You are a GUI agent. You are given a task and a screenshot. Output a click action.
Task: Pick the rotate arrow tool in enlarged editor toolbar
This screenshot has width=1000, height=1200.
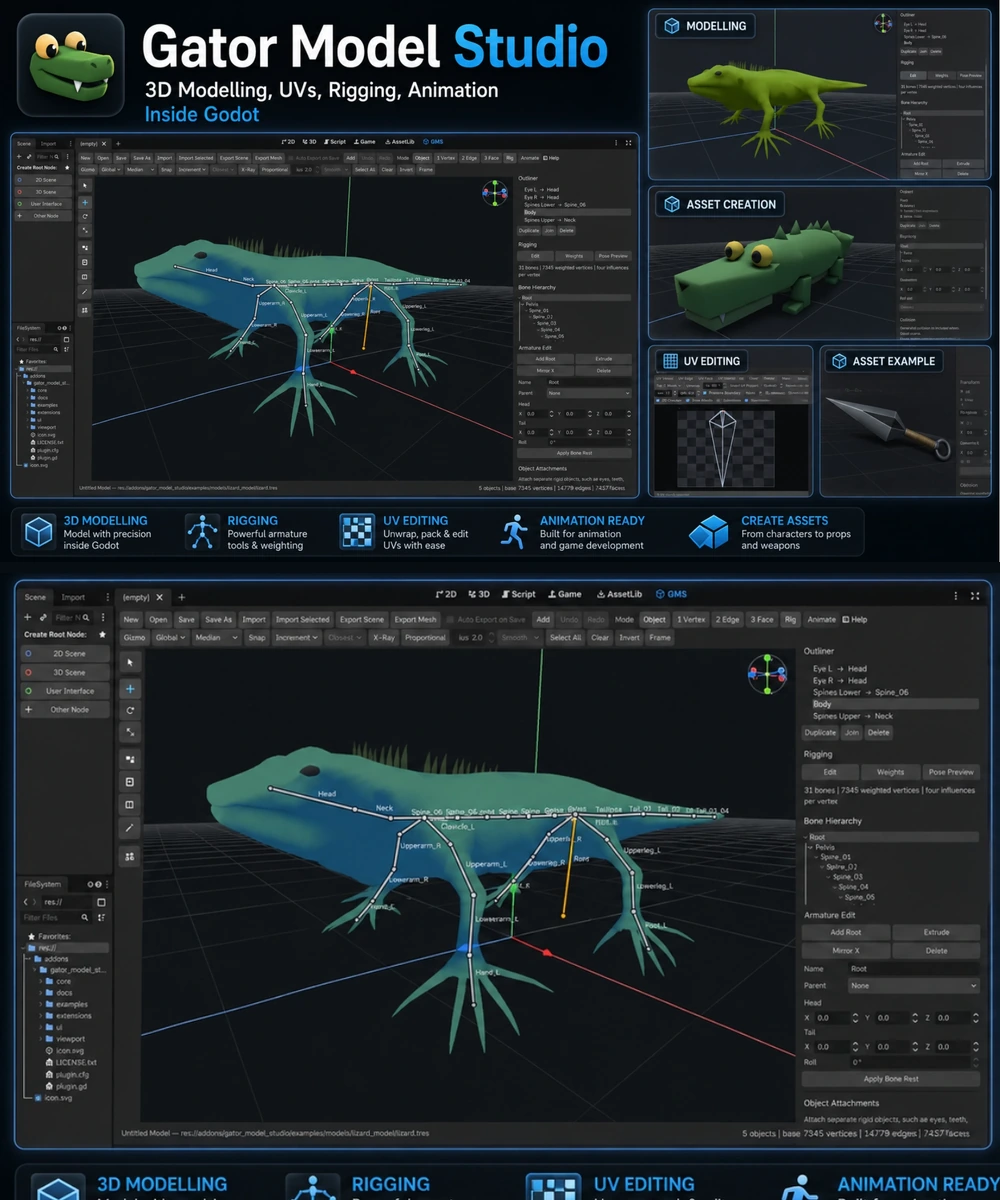coord(131,711)
